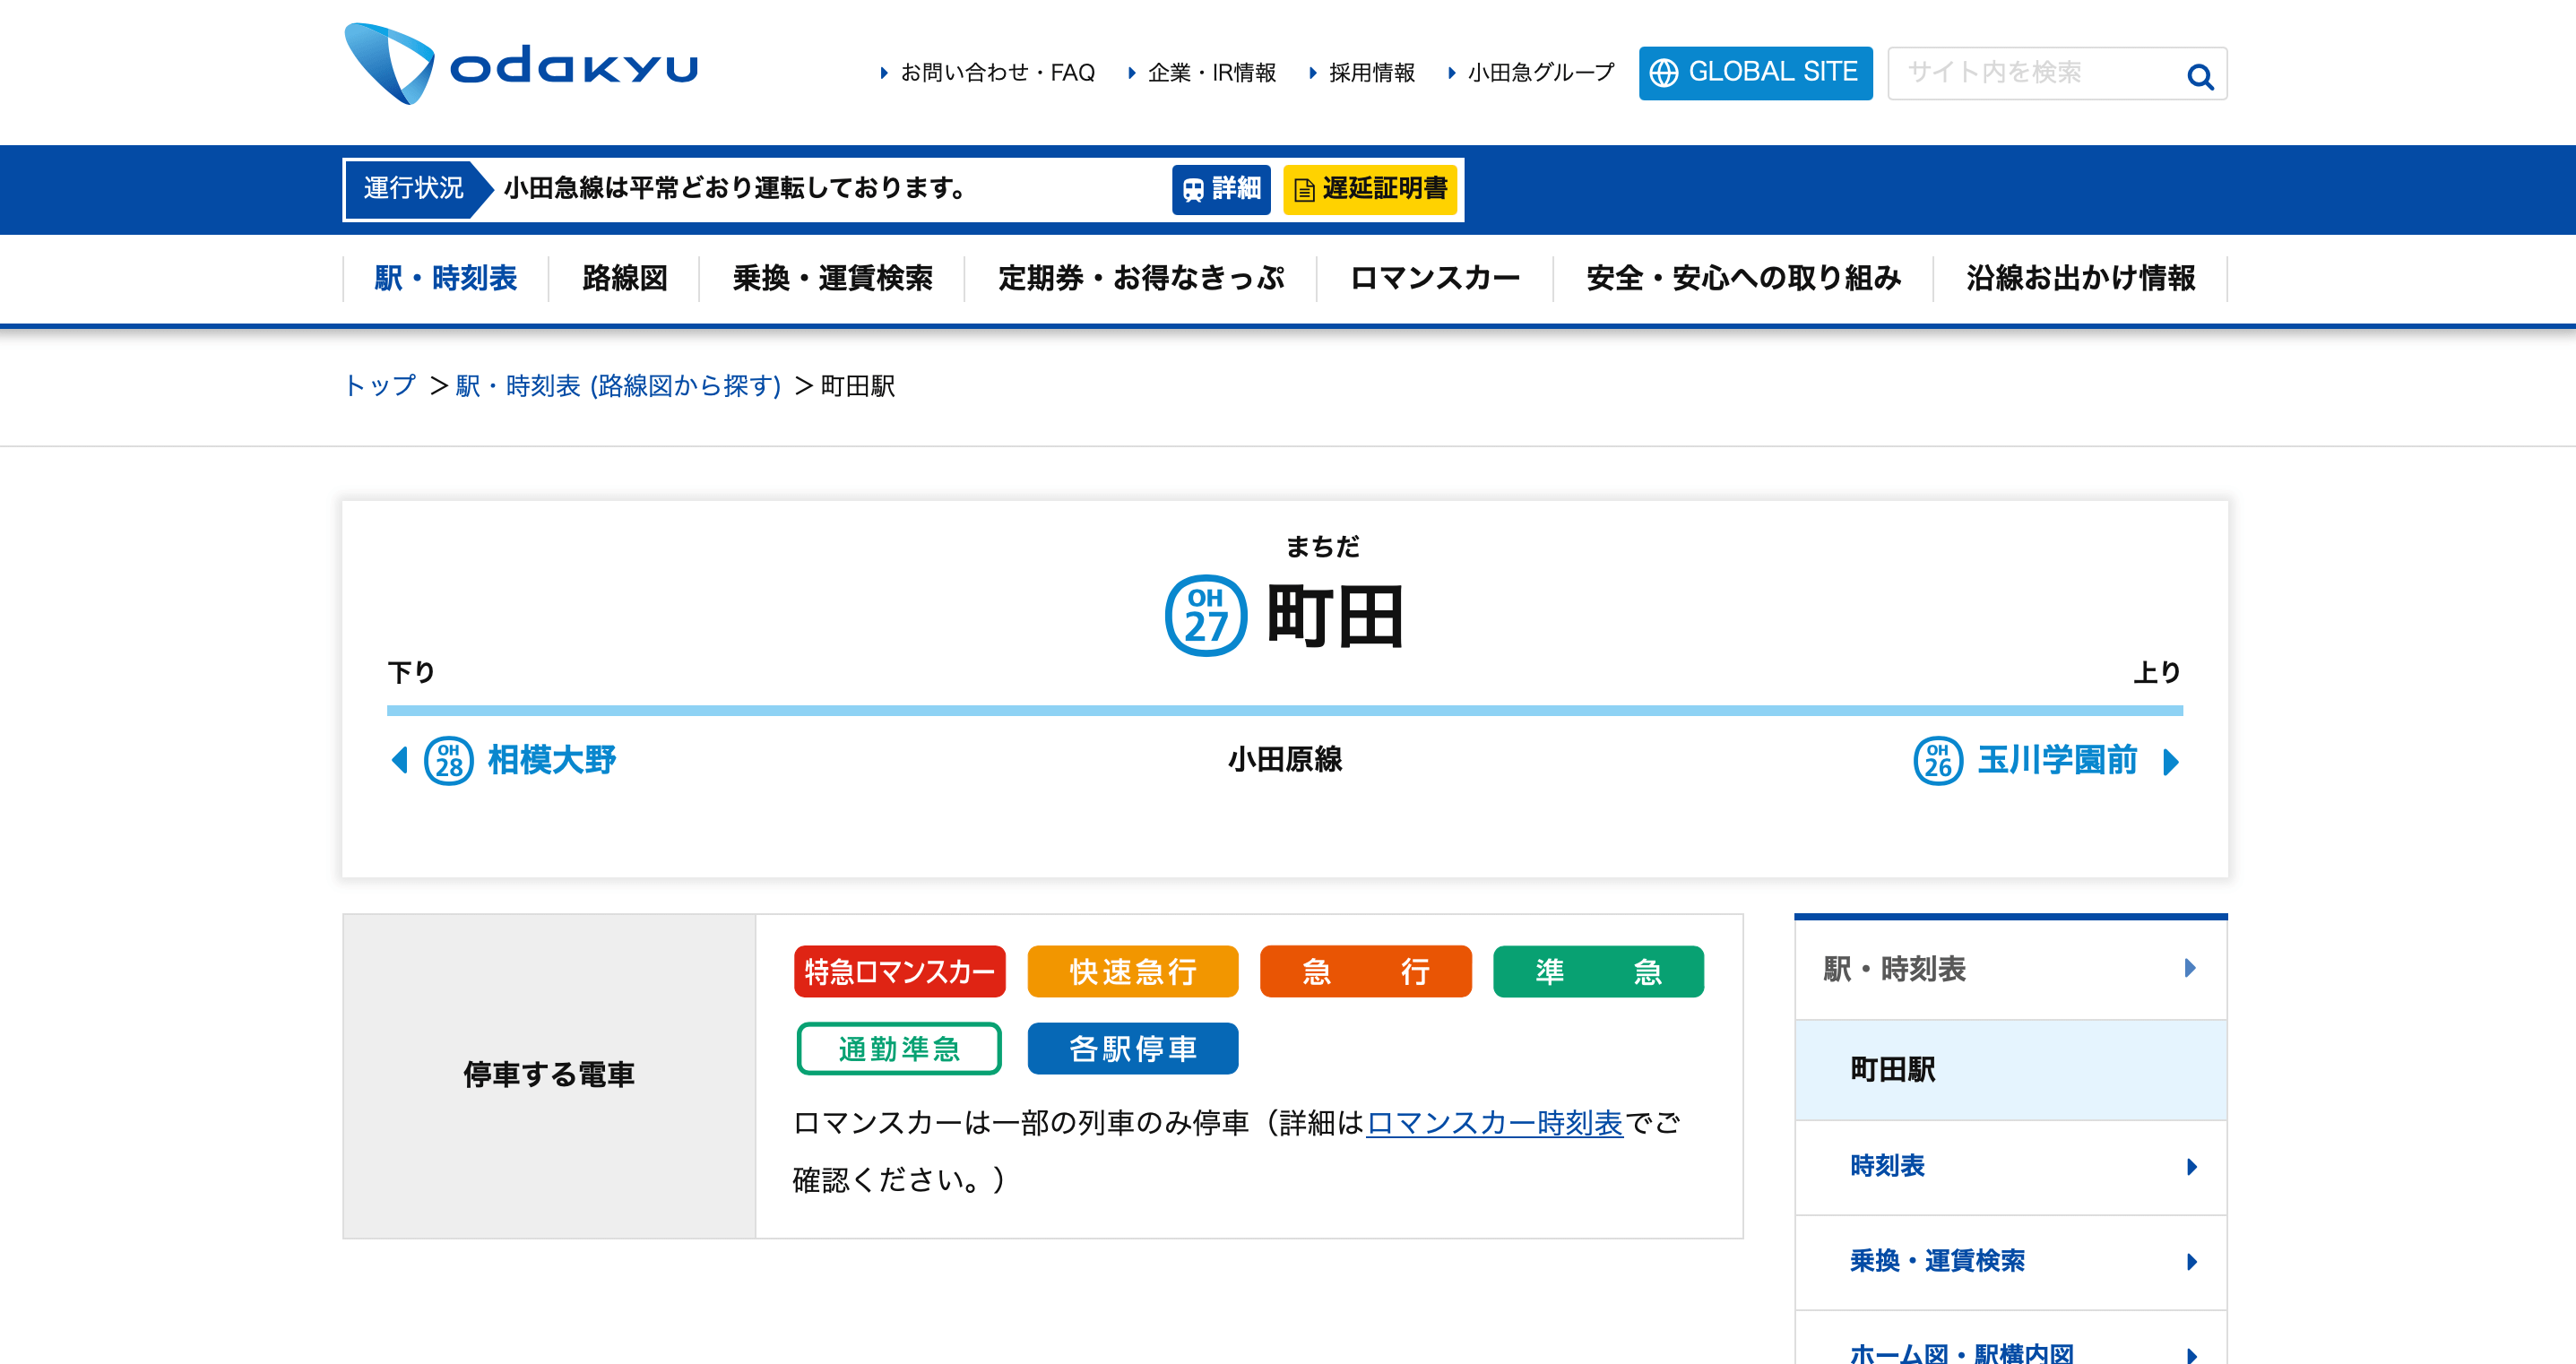
Task: Open the ロマンスカー時刻表 link
Action: click(1494, 1123)
